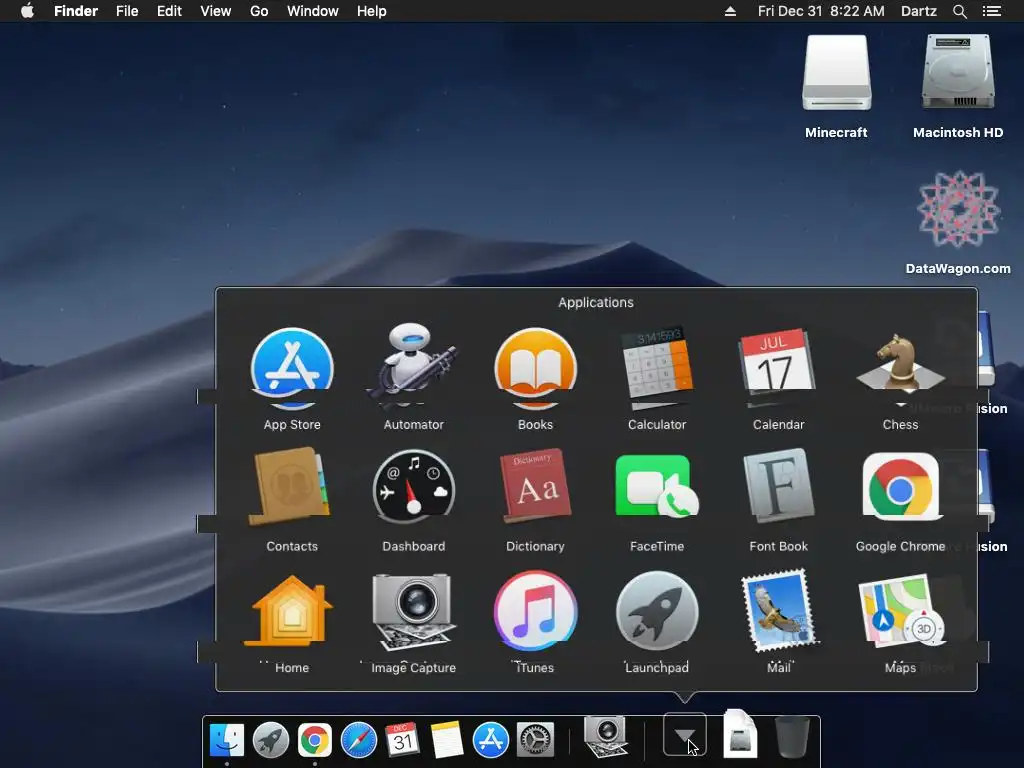Viewport: 1024px width, 768px height.
Task: Click the Finder icon in the Dock
Action: click(x=227, y=740)
